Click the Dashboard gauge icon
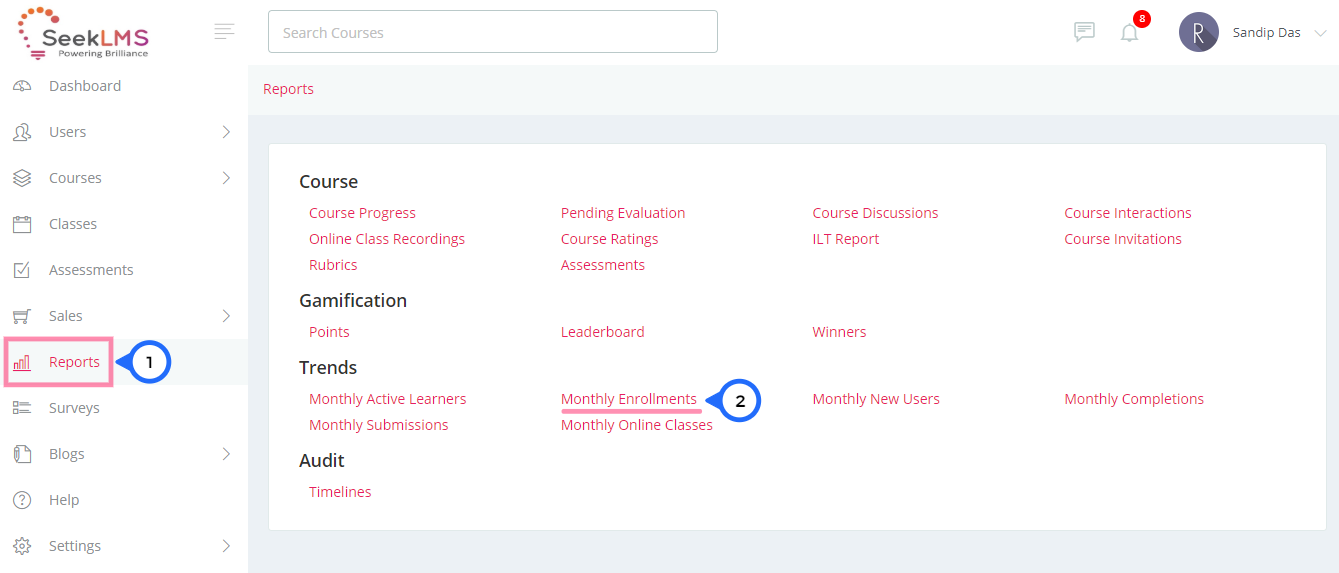Screen dimensions: 1339x573 pyautogui.click(x=22, y=86)
